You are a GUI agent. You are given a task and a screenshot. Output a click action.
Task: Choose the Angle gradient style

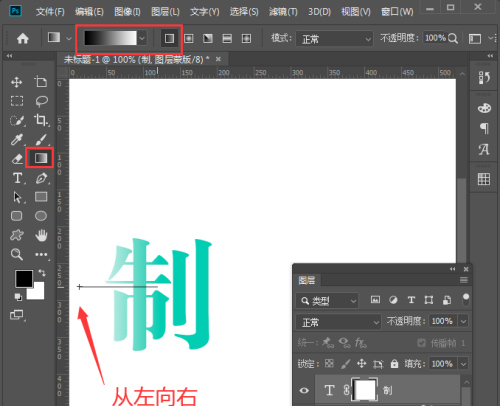[x=208, y=39]
